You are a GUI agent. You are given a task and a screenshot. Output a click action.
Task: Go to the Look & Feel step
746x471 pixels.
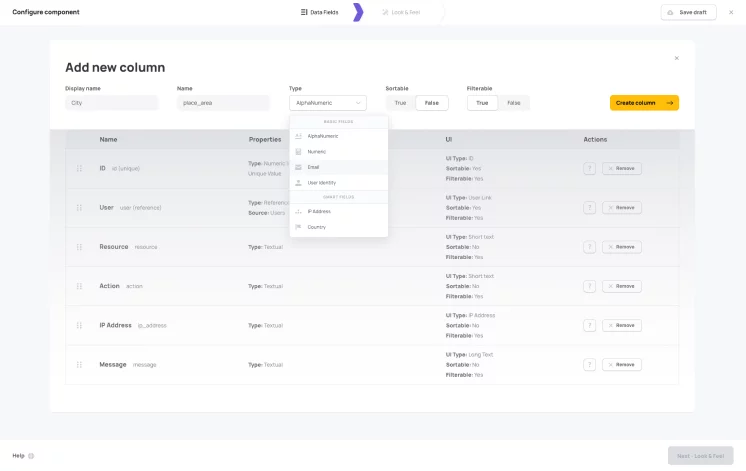pos(400,12)
